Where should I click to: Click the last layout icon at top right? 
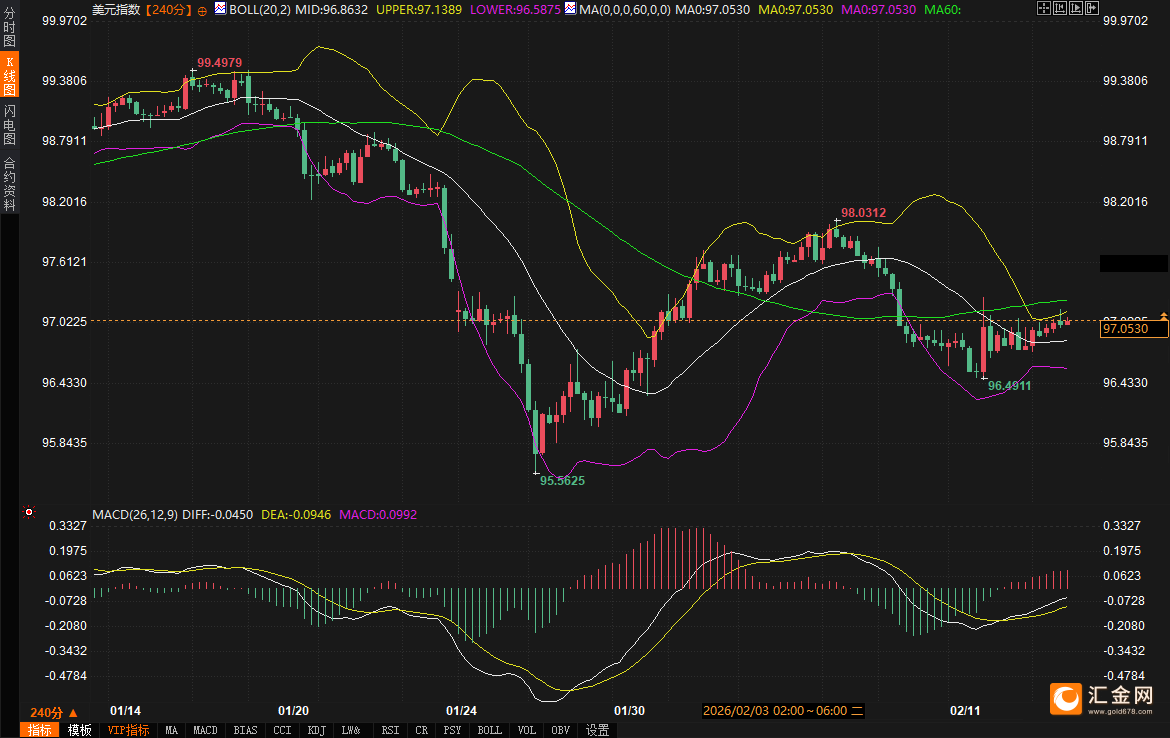[x=1091, y=8]
